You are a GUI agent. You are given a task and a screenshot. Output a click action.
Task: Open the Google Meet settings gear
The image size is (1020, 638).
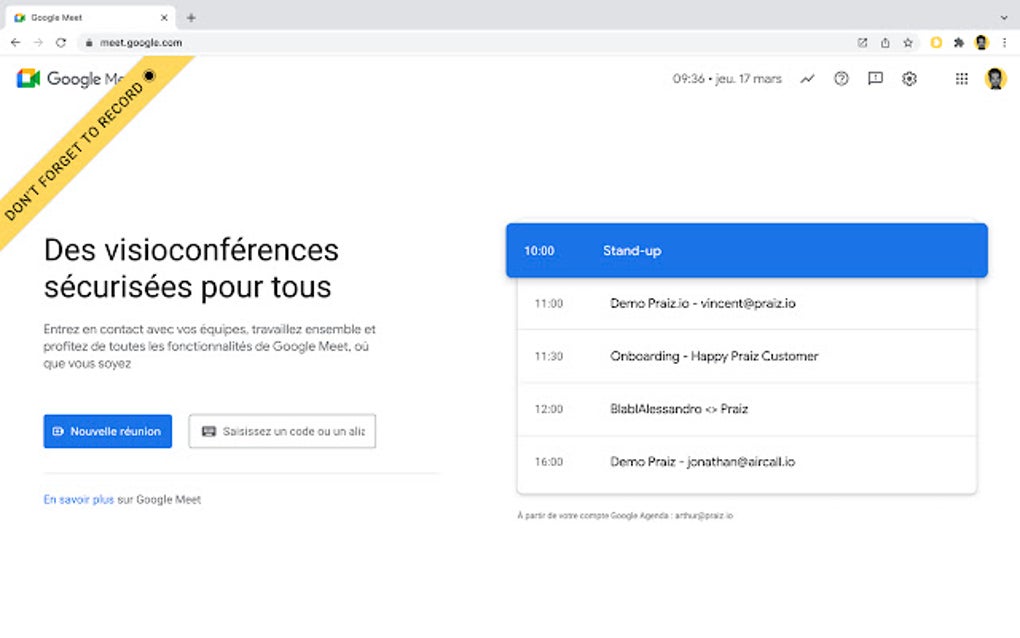click(x=909, y=79)
